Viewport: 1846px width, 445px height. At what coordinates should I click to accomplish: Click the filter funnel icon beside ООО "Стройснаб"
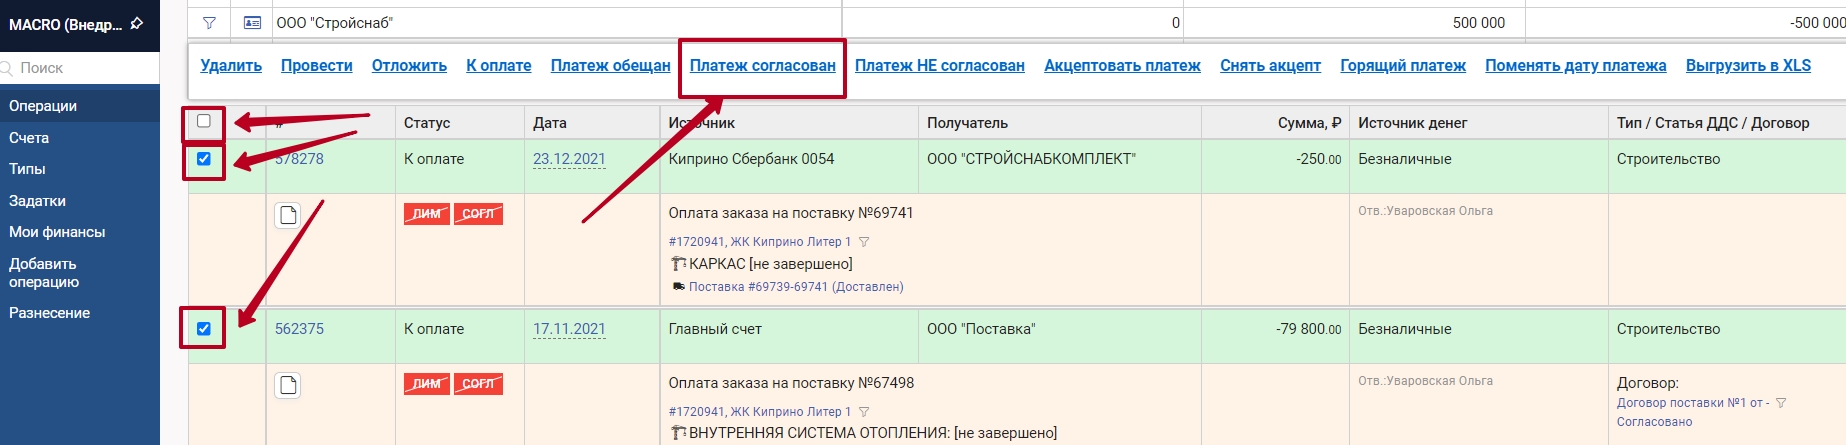pos(209,22)
